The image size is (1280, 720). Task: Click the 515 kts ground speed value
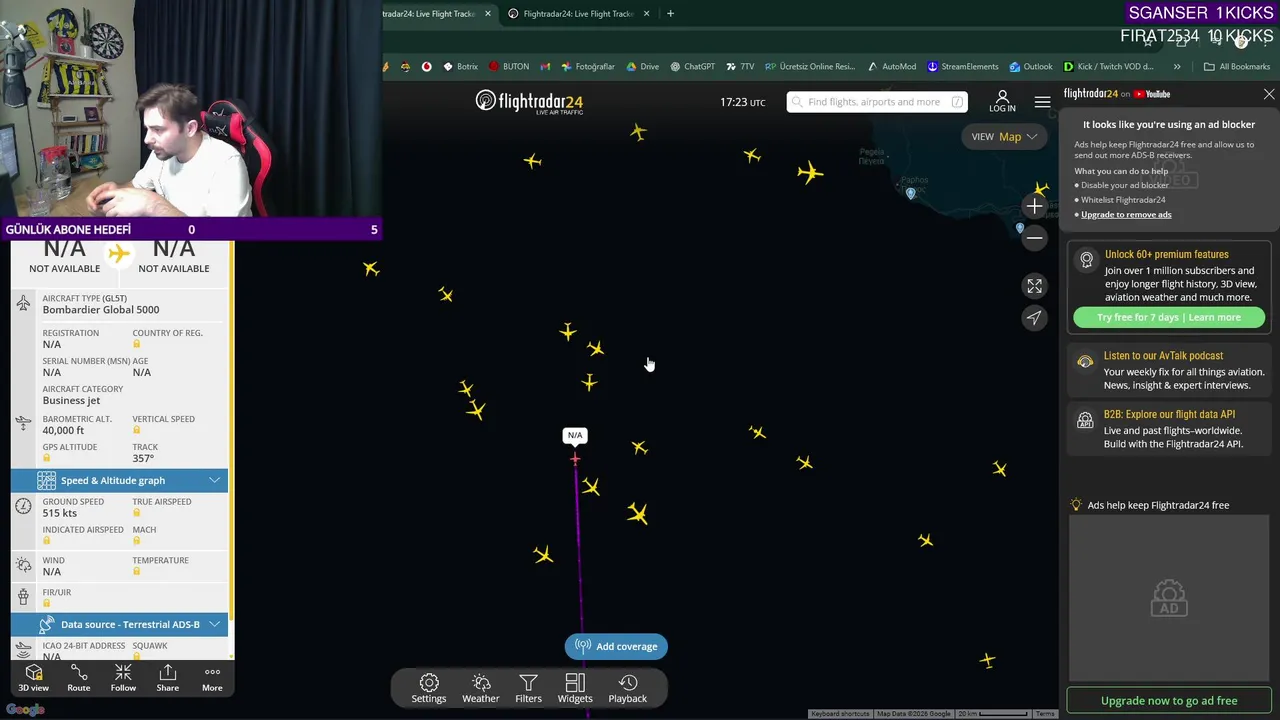tap(59, 513)
